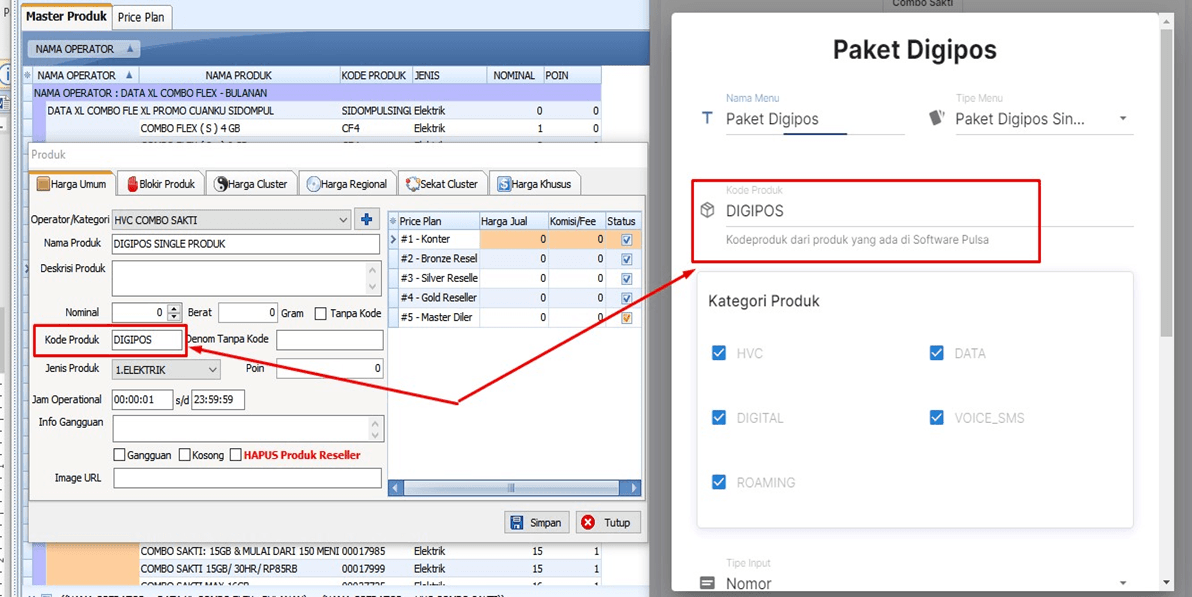Click the Simpan save disk icon
Viewport: 1192px width, 597px height.
coord(517,523)
